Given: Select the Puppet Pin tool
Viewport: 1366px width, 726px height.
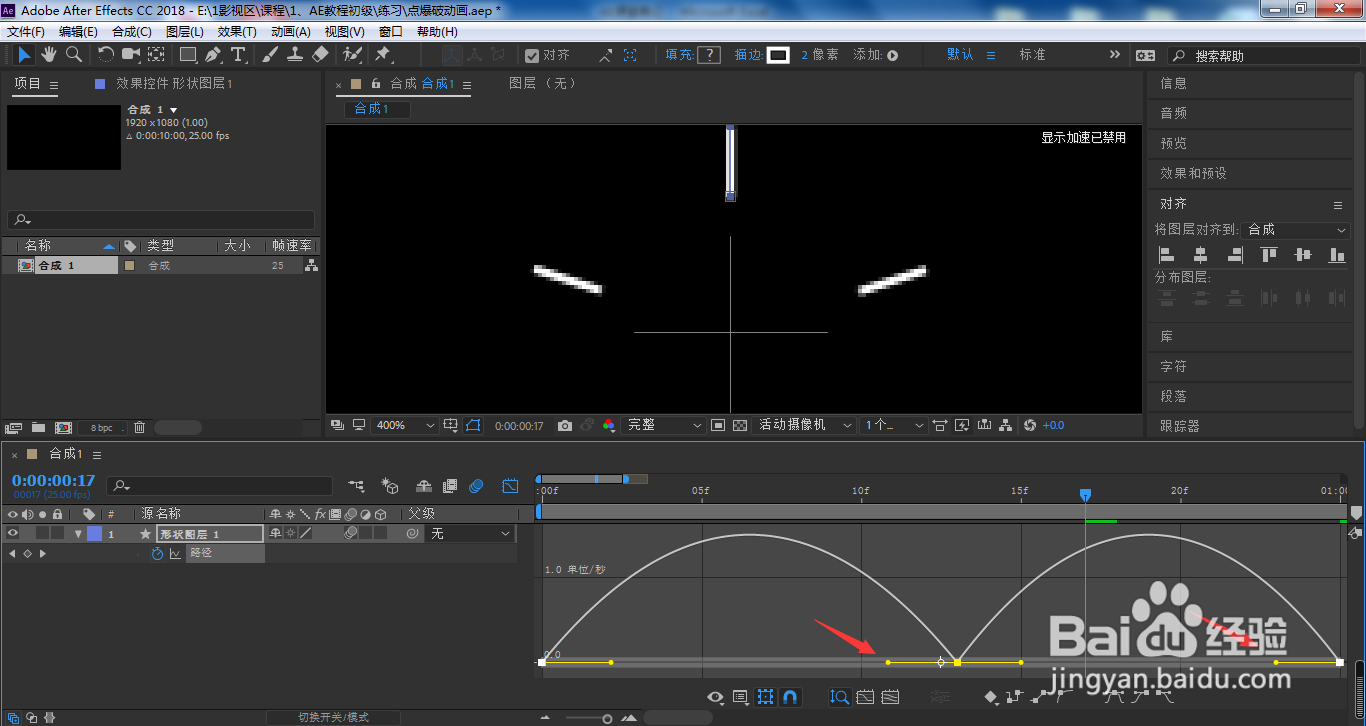Looking at the screenshot, I should 383,54.
